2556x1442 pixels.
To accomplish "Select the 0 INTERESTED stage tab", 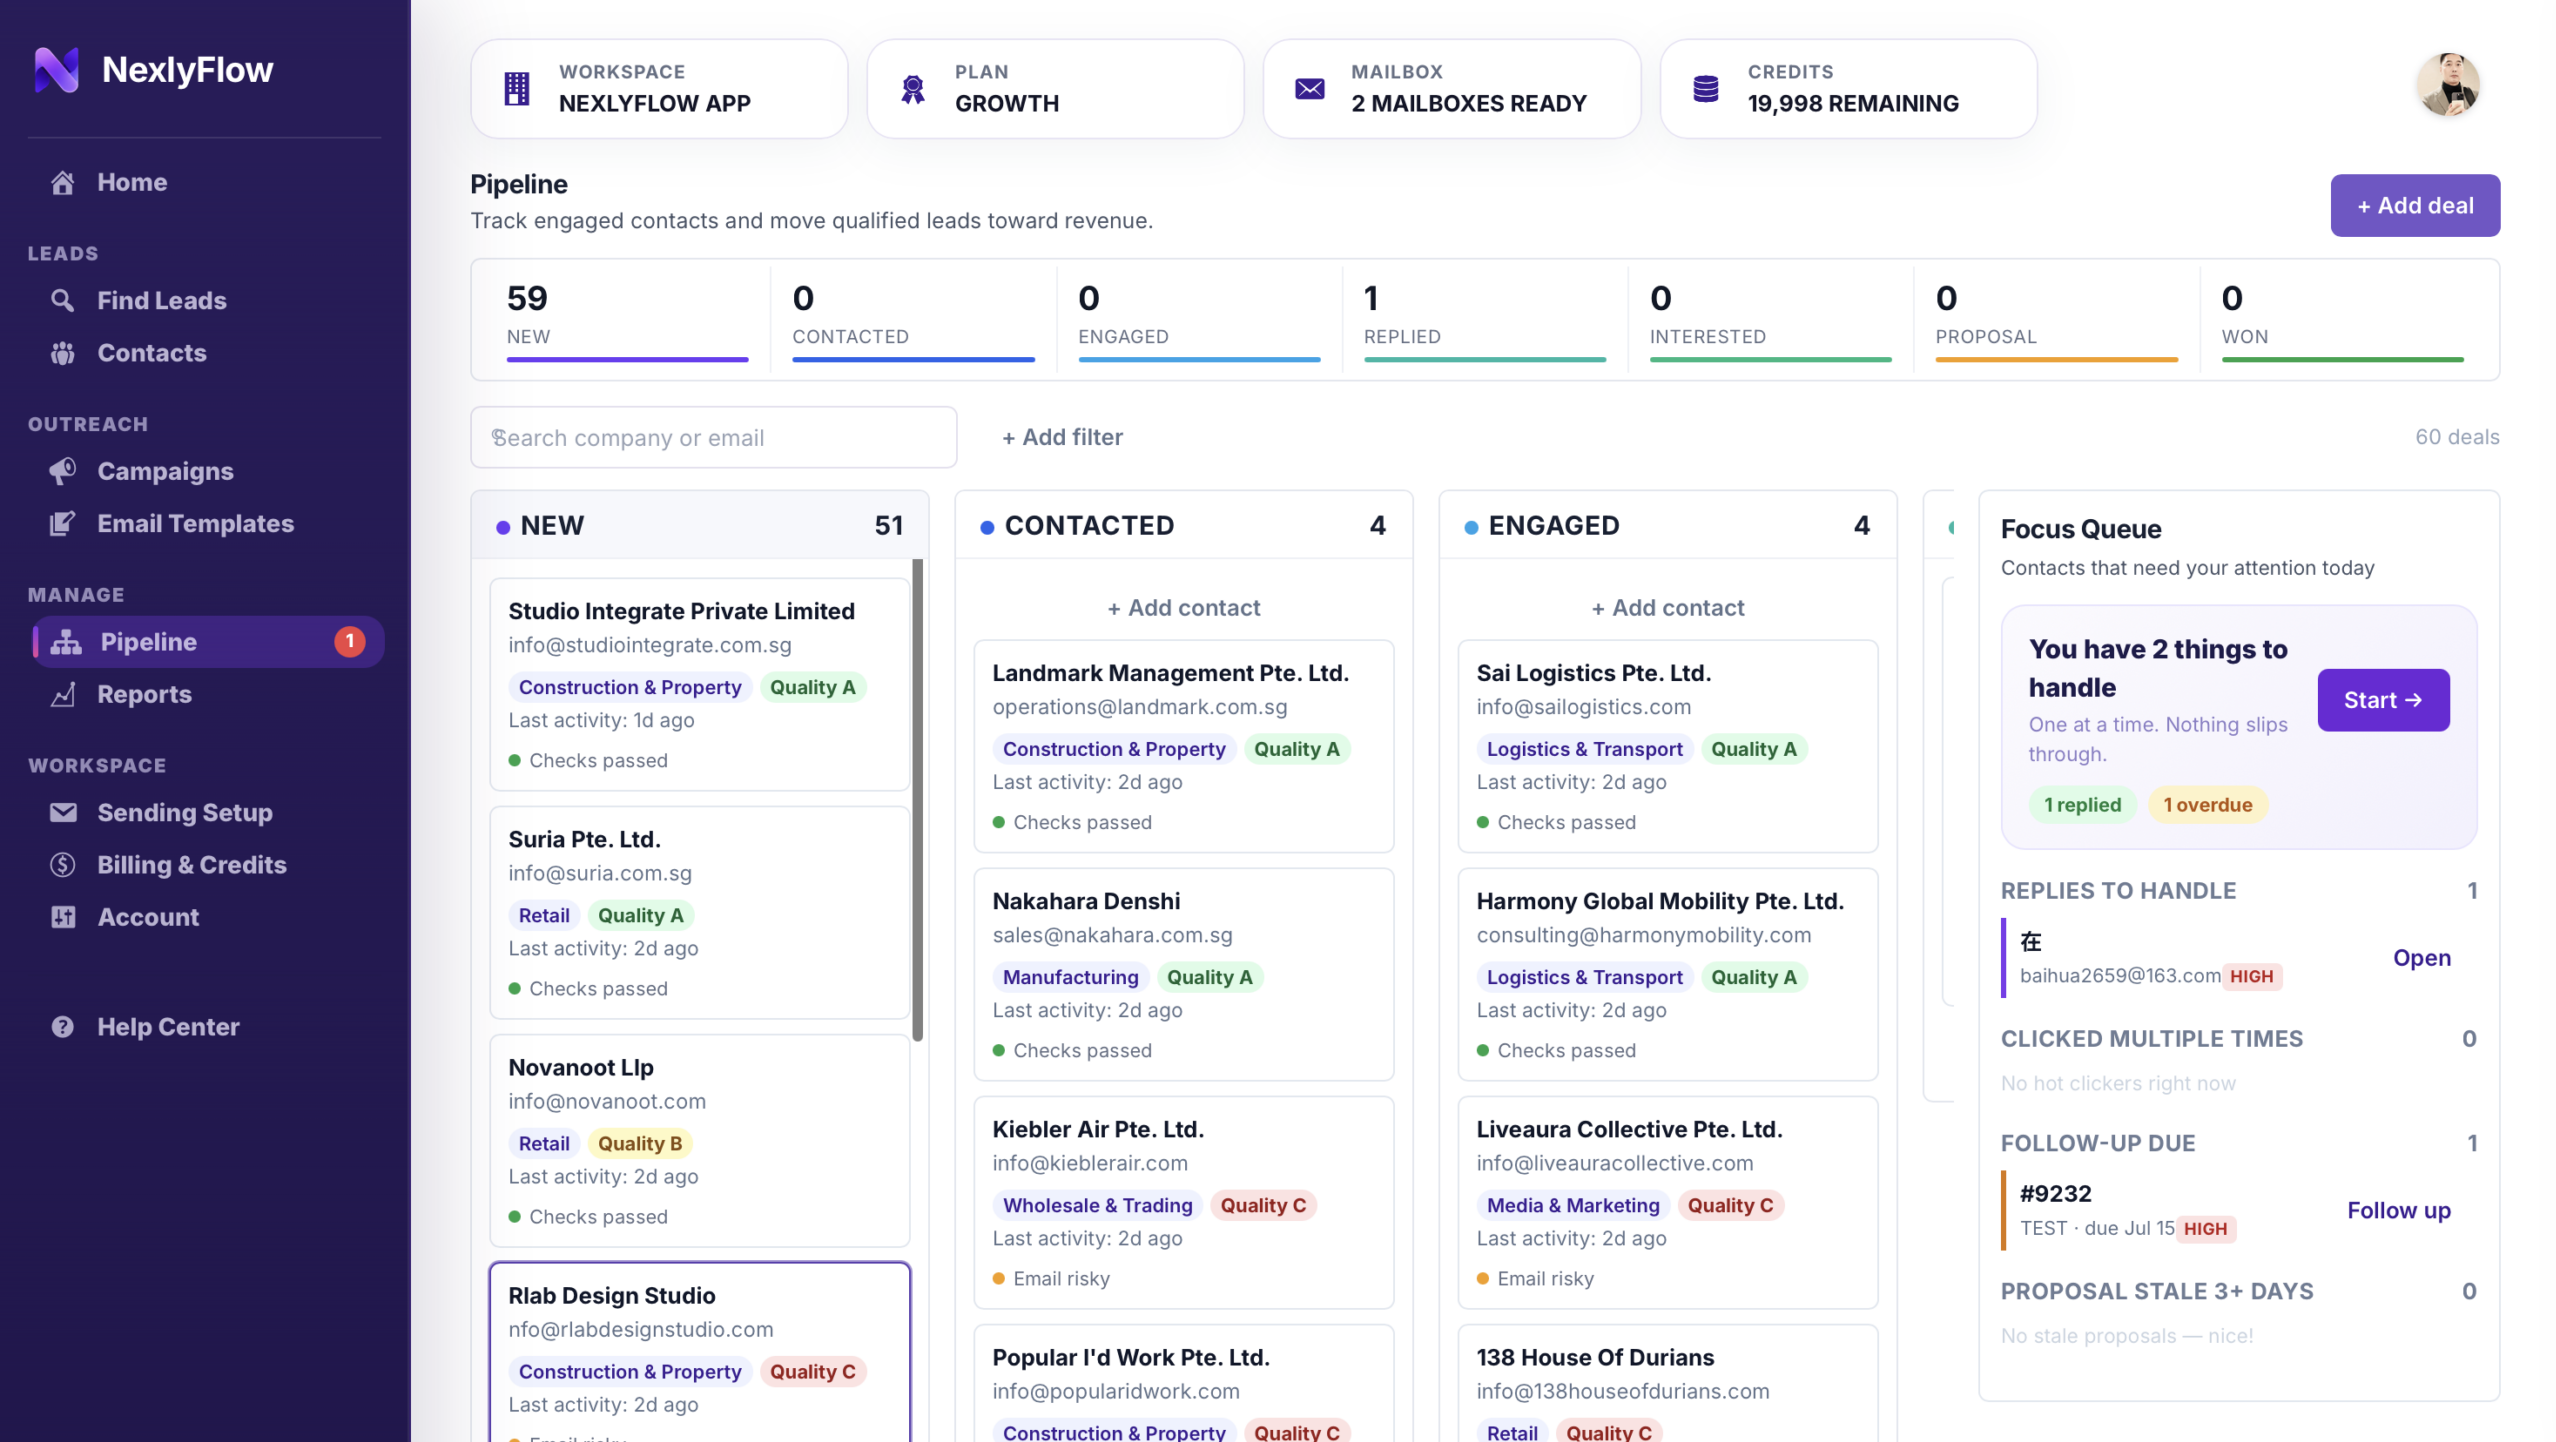I will [x=1771, y=320].
